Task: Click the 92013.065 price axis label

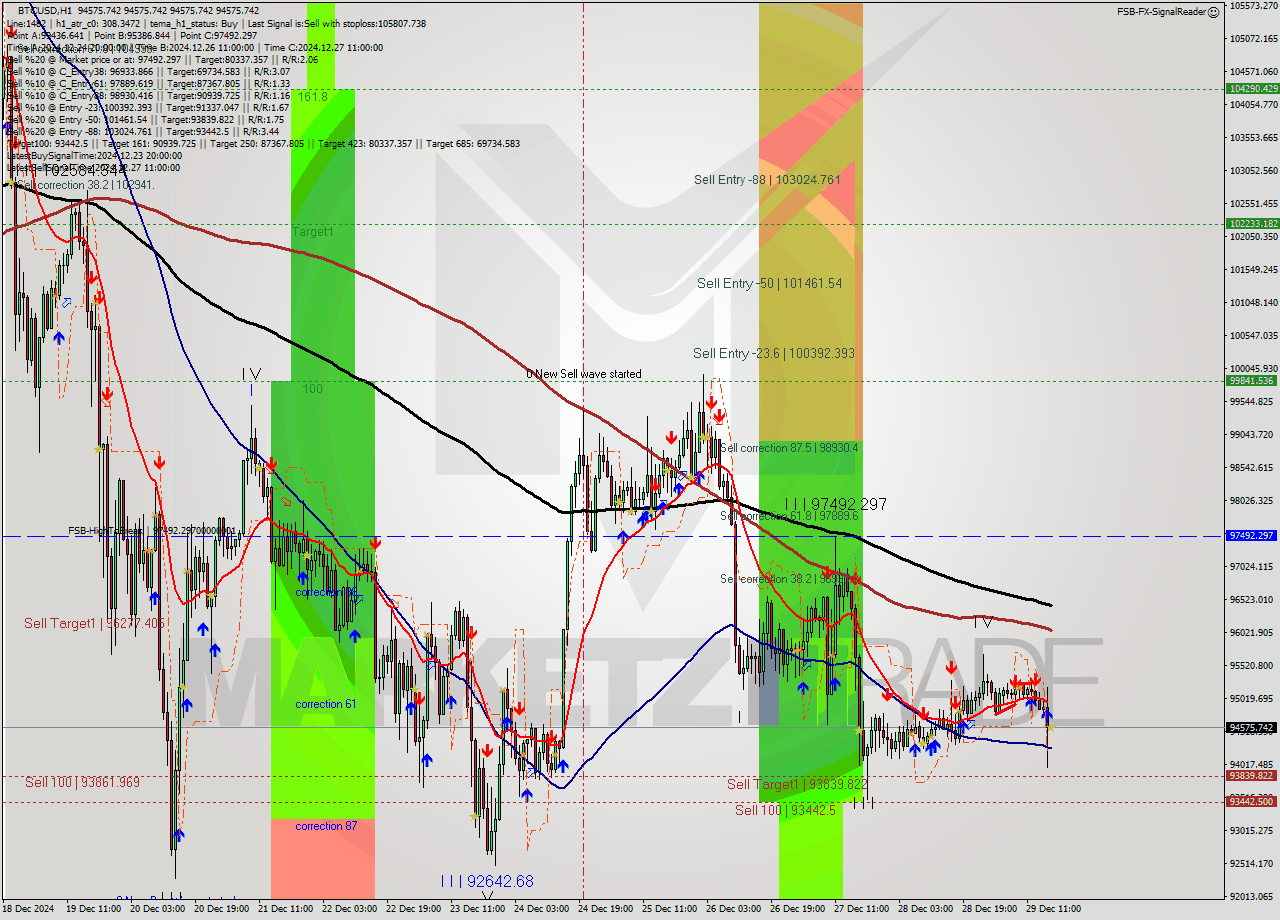Action: [1252, 897]
